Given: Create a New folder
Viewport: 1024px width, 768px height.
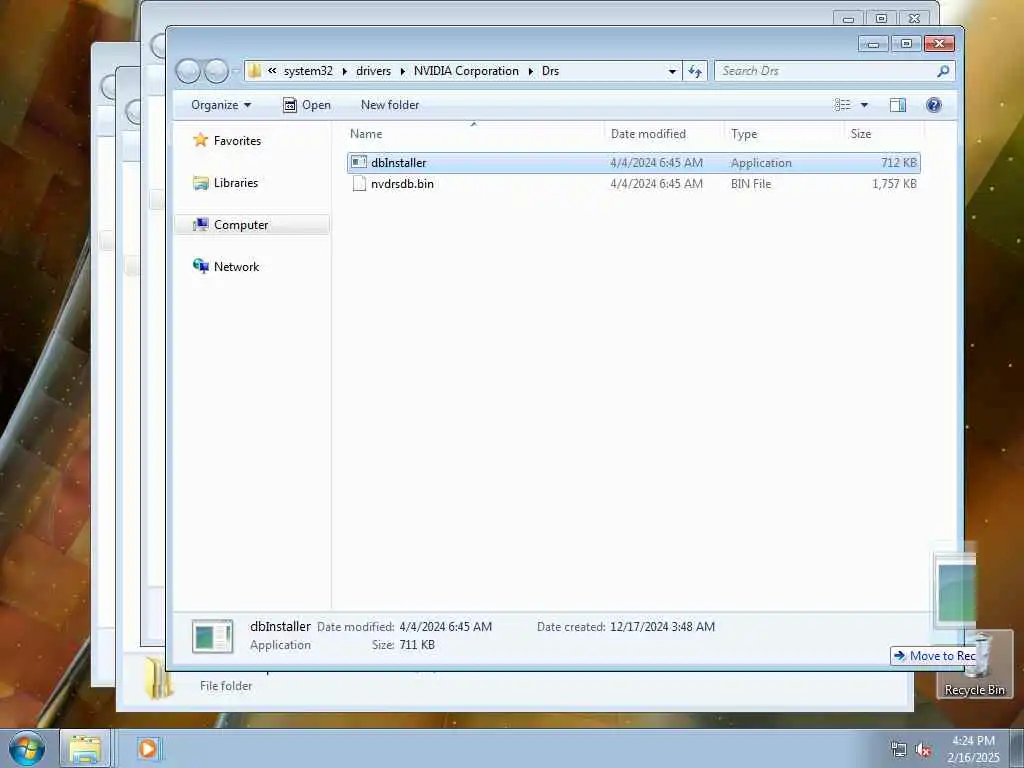Looking at the screenshot, I should click(390, 105).
